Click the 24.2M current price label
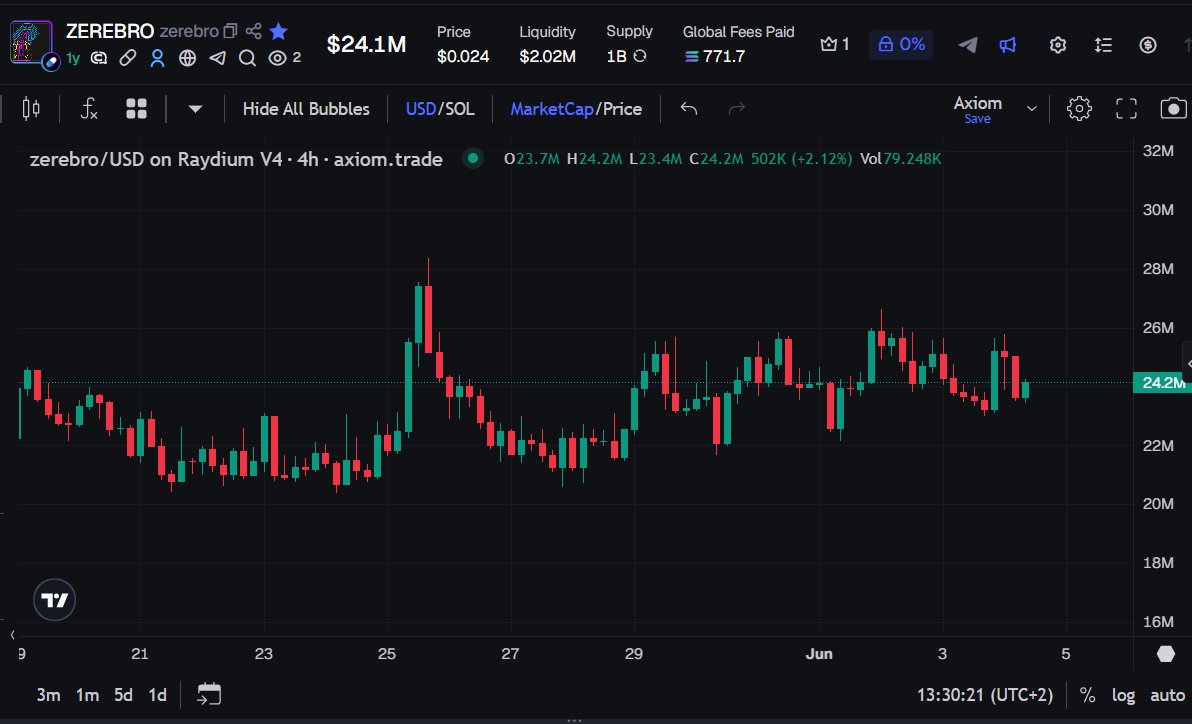1192x724 pixels. tap(1162, 382)
